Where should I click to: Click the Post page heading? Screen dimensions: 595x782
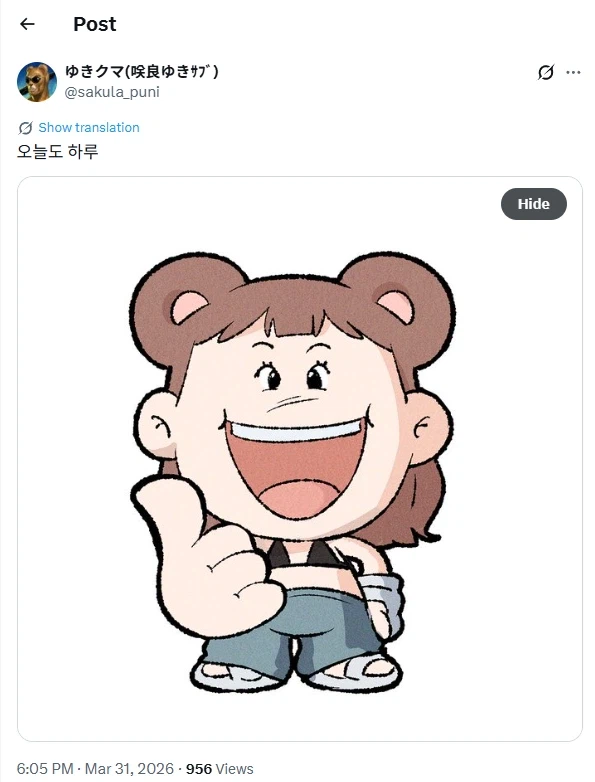click(x=94, y=24)
